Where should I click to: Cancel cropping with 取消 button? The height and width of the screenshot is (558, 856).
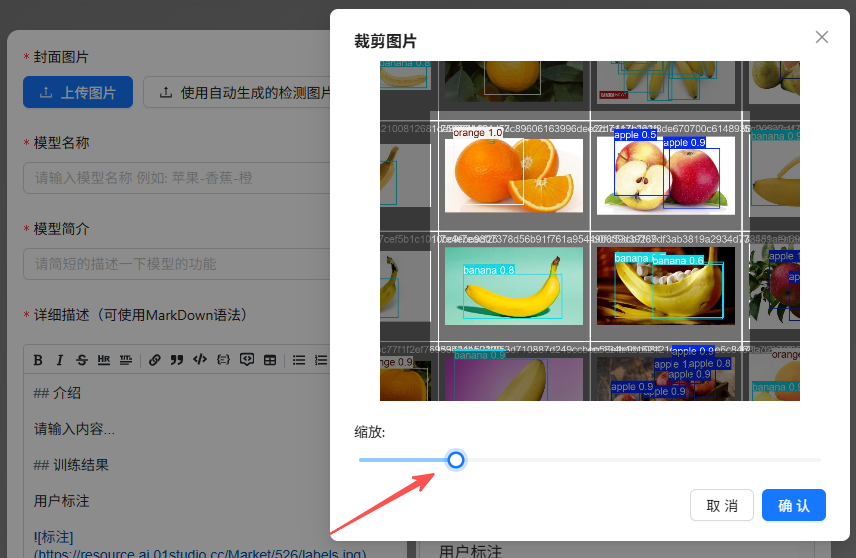tap(722, 505)
